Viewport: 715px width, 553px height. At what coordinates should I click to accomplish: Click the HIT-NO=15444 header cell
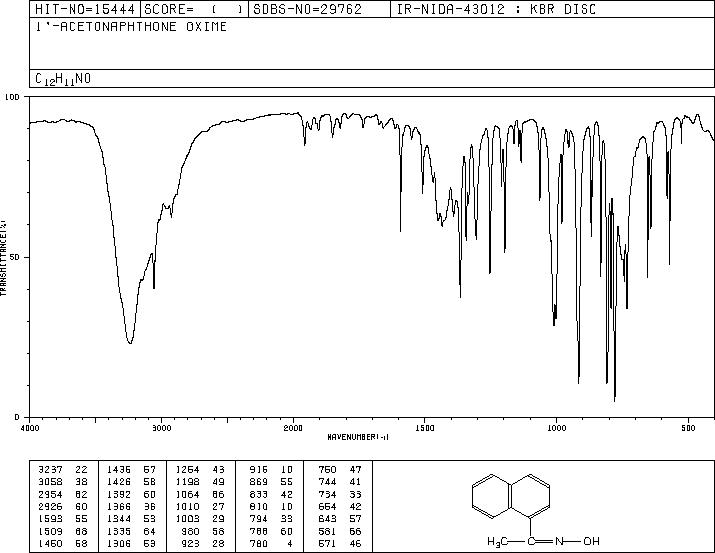[85, 9]
